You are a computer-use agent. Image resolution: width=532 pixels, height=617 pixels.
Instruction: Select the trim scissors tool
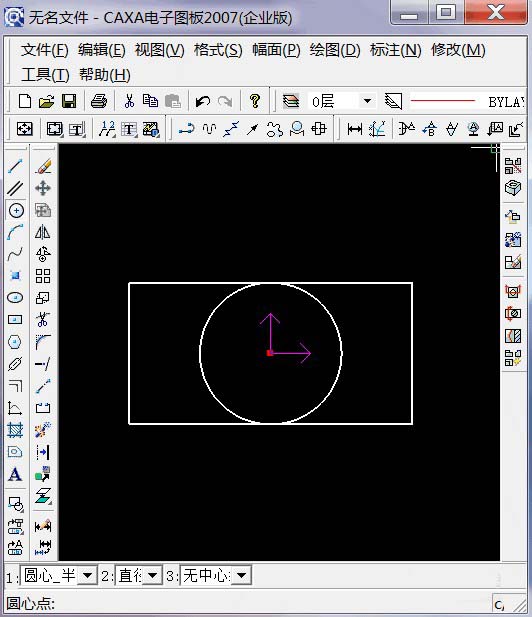pos(42,320)
